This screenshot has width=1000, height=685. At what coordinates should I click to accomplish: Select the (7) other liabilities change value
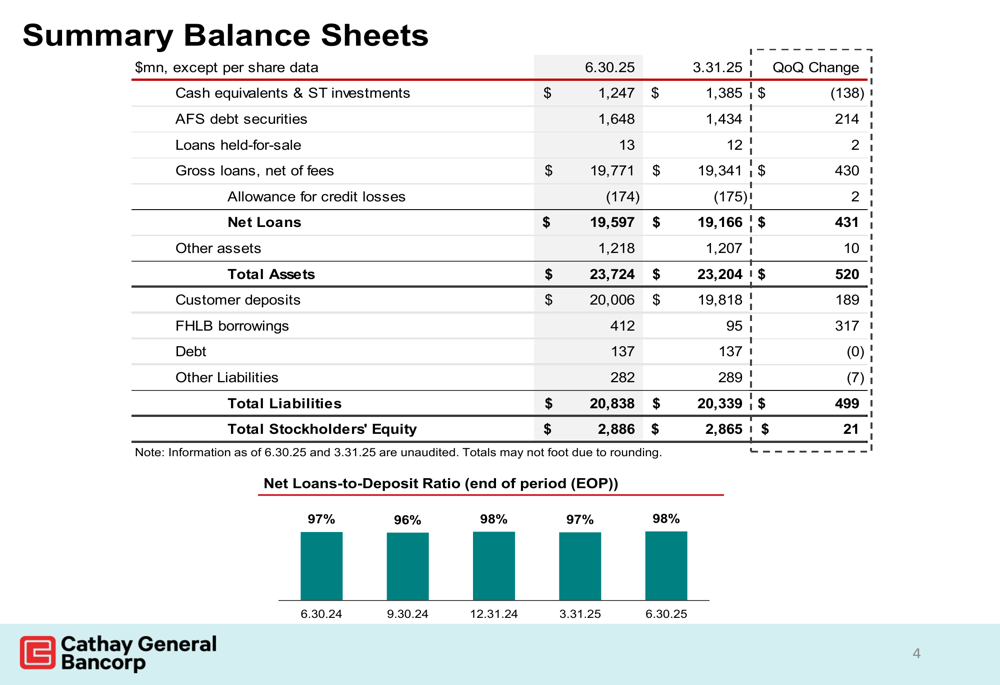(855, 378)
